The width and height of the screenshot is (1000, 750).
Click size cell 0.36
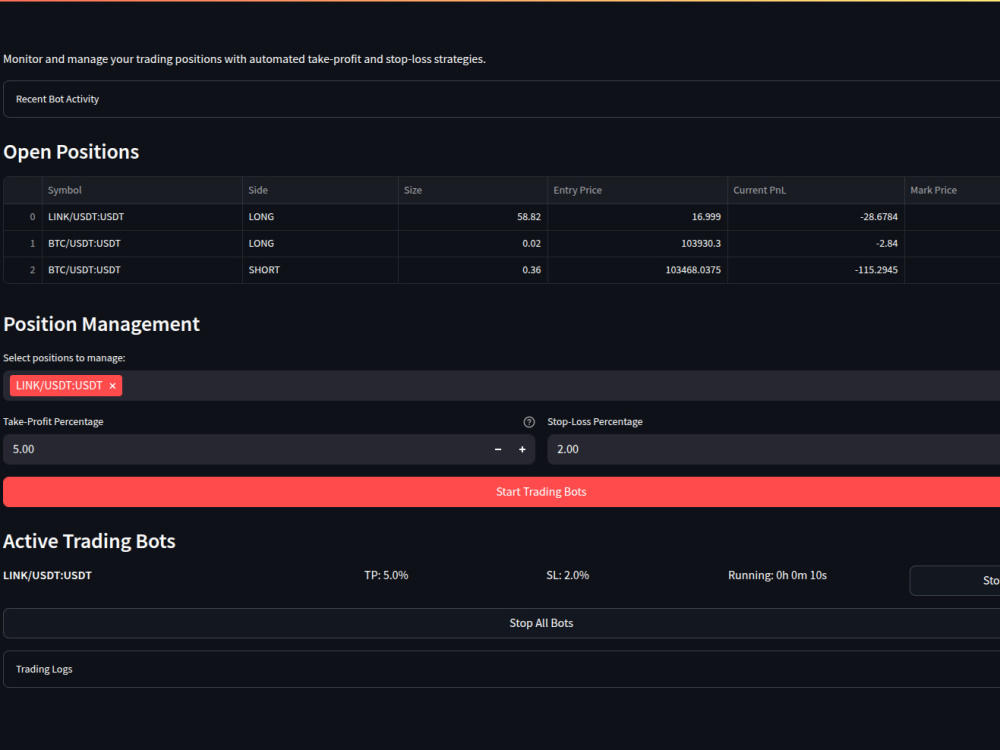(x=473, y=270)
